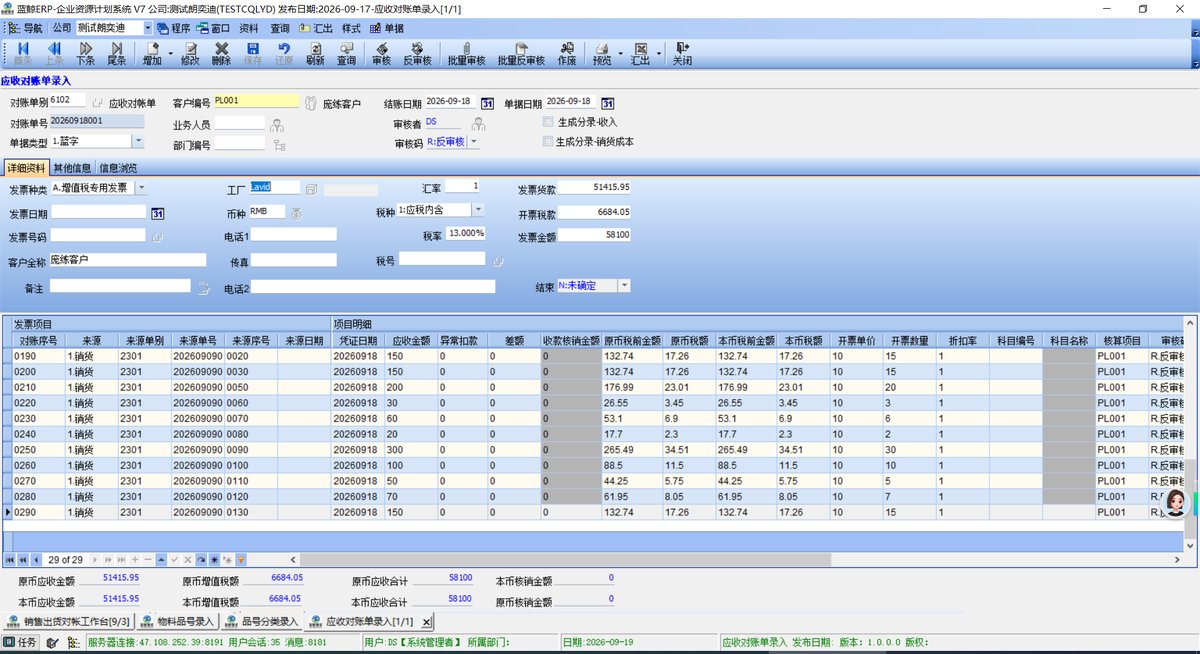The width and height of the screenshot is (1200, 654).
Task: Open the 发票种类 dropdown
Action: [141, 188]
